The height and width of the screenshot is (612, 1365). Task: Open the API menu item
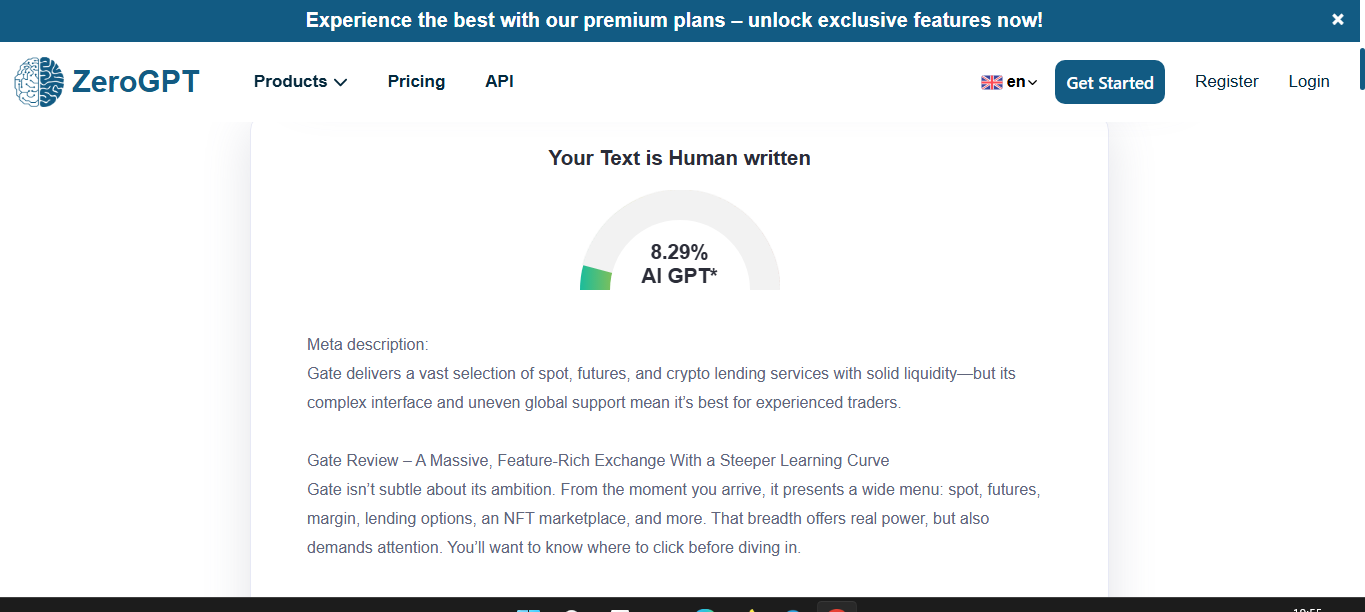[499, 82]
